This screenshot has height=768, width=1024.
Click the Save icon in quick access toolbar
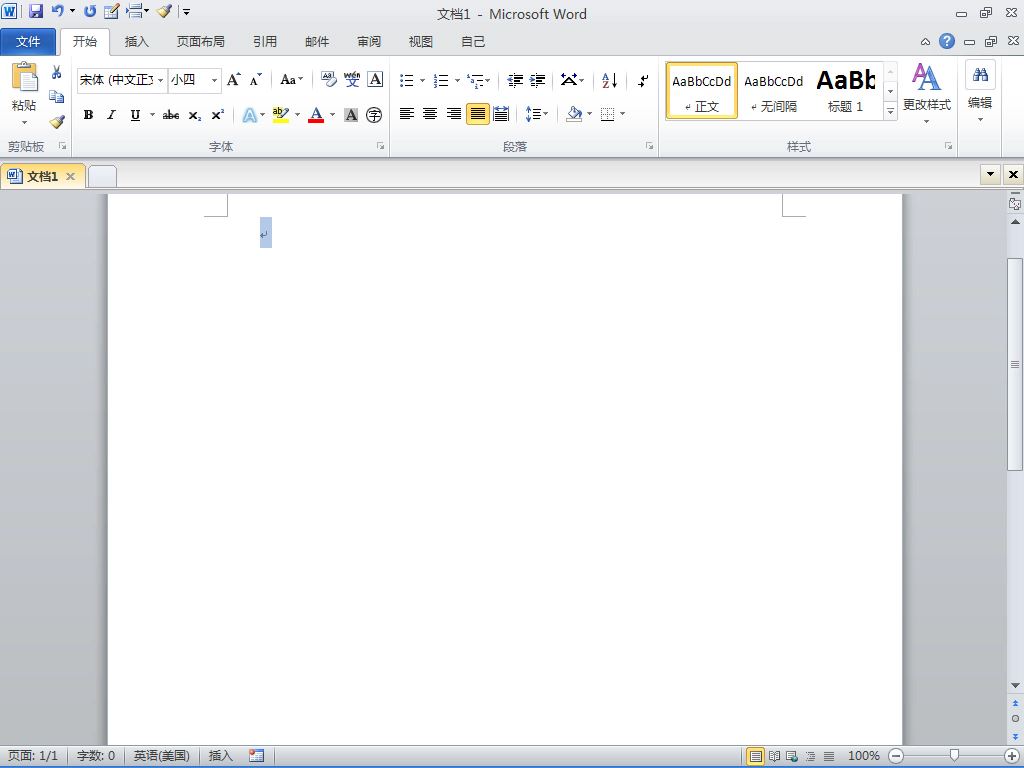pyautogui.click(x=36, y=11)
